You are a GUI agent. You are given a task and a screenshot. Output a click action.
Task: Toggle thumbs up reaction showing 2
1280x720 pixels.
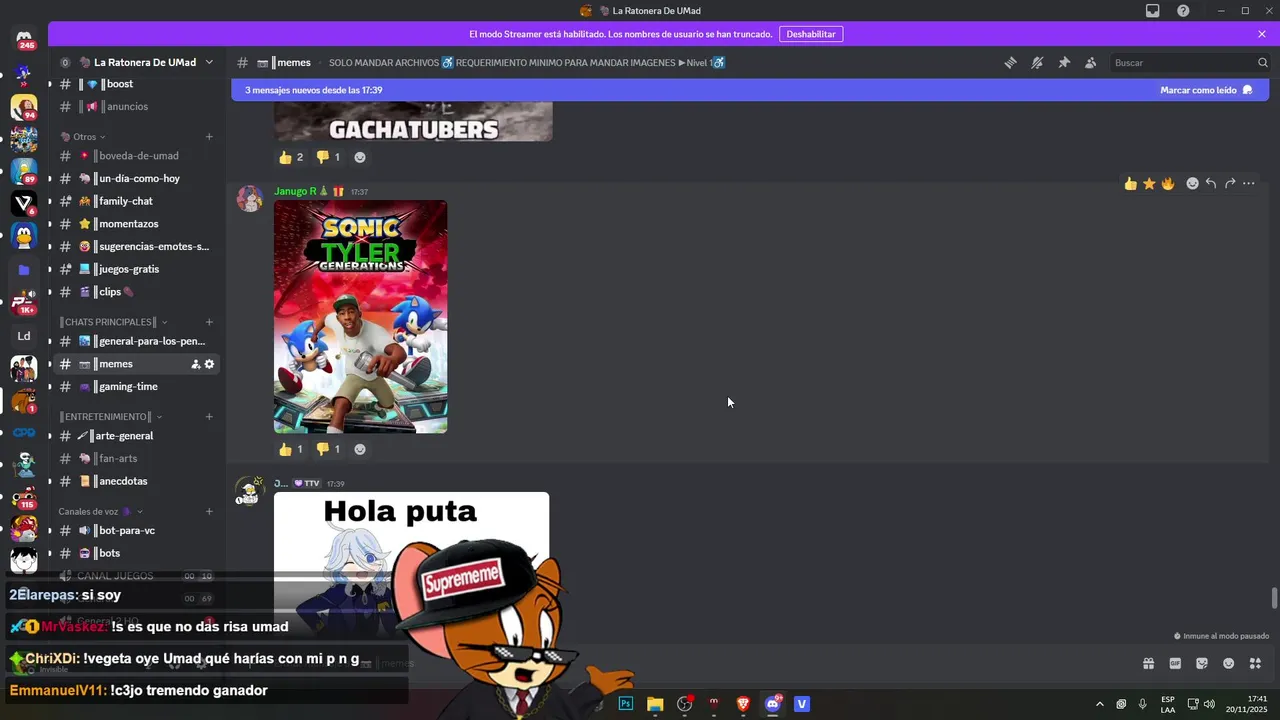pos(291,157)
